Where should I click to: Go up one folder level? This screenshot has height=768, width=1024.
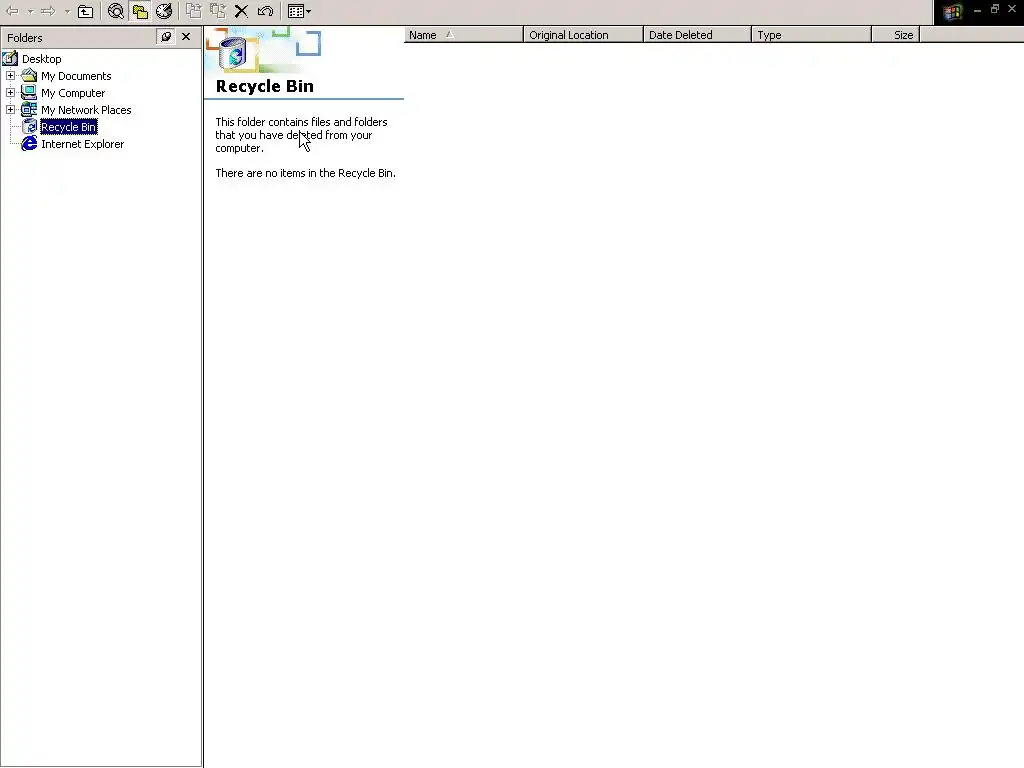[x=86, y=11]
